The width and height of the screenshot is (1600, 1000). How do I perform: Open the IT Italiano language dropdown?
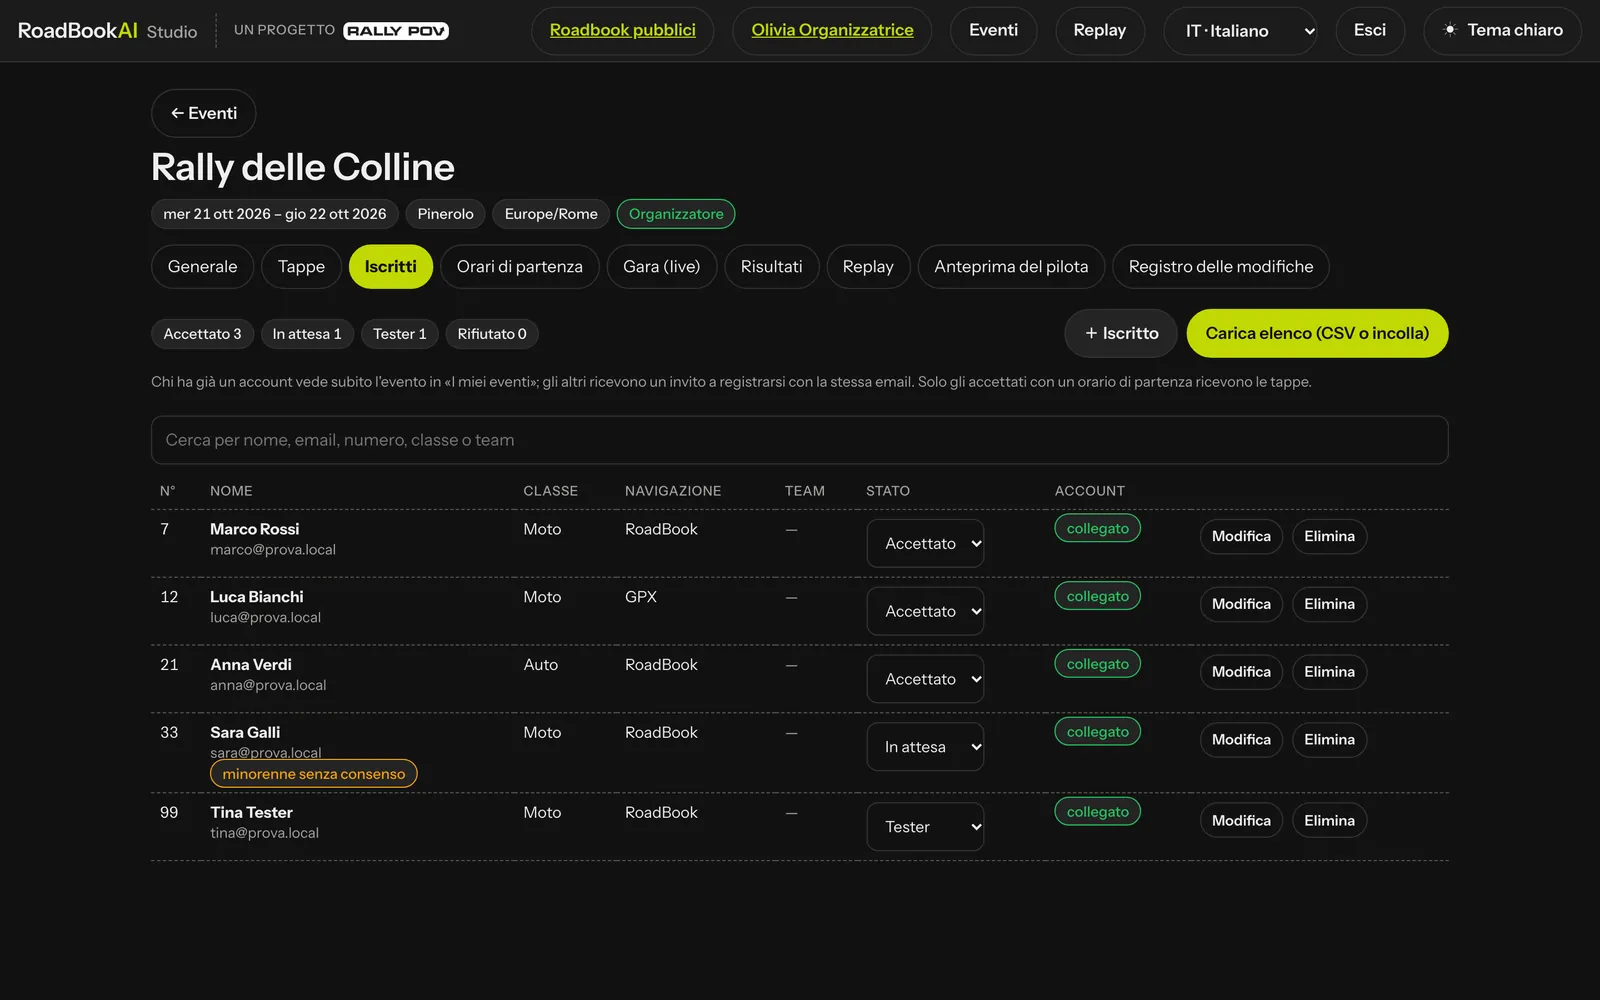[x=1240, y=31]
